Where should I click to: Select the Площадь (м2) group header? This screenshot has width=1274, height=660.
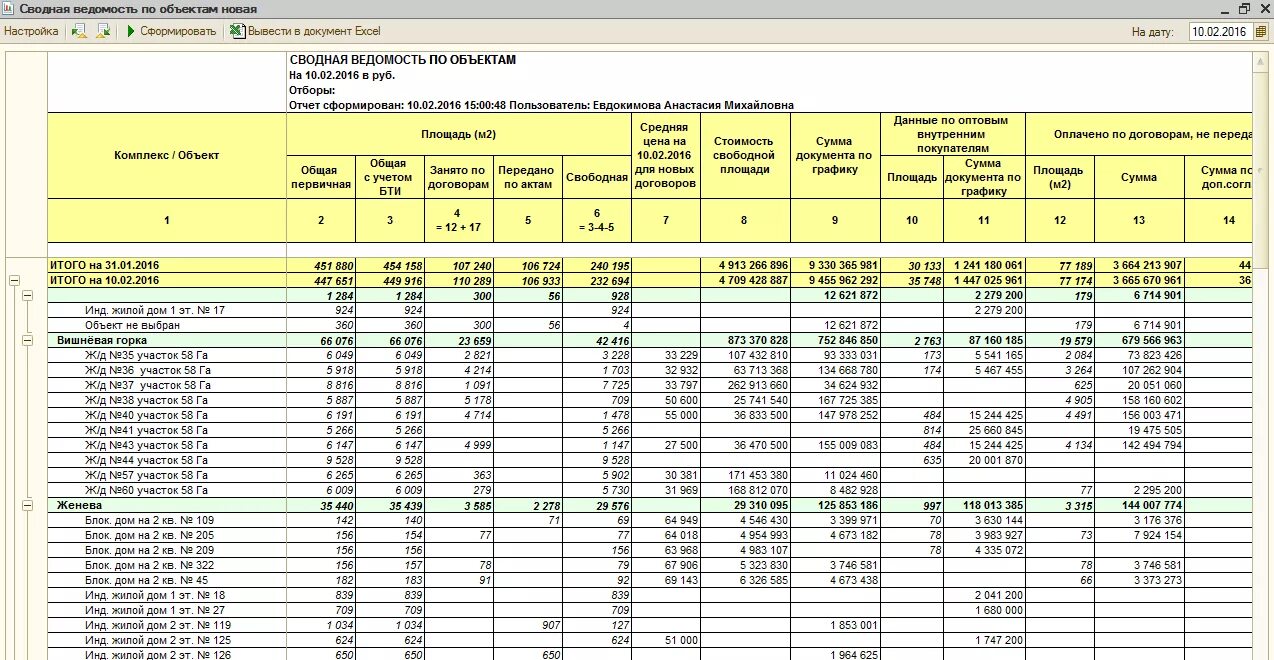point(459,134)
